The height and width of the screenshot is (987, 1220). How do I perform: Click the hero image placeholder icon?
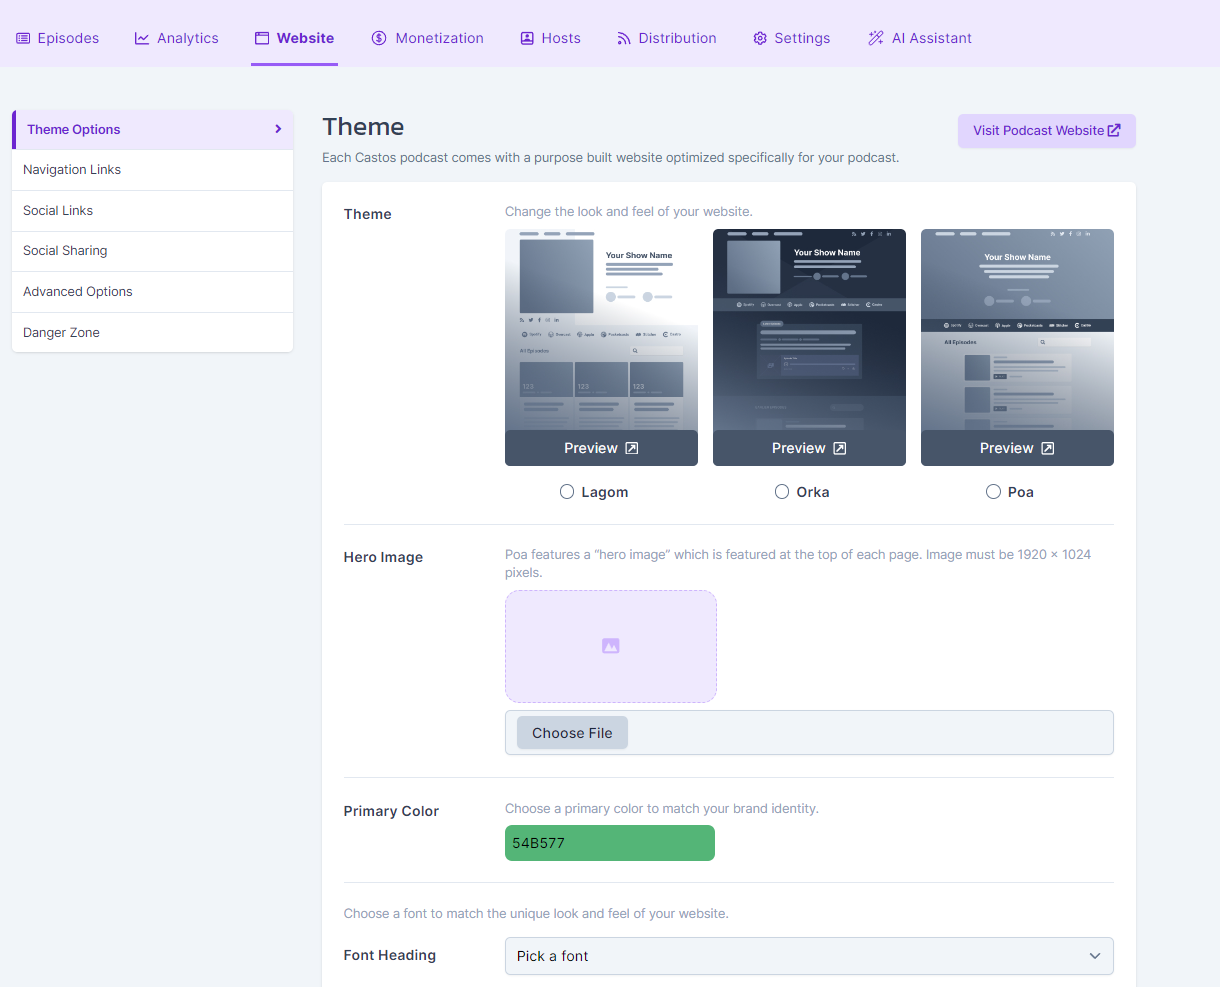tap(611, 646)
